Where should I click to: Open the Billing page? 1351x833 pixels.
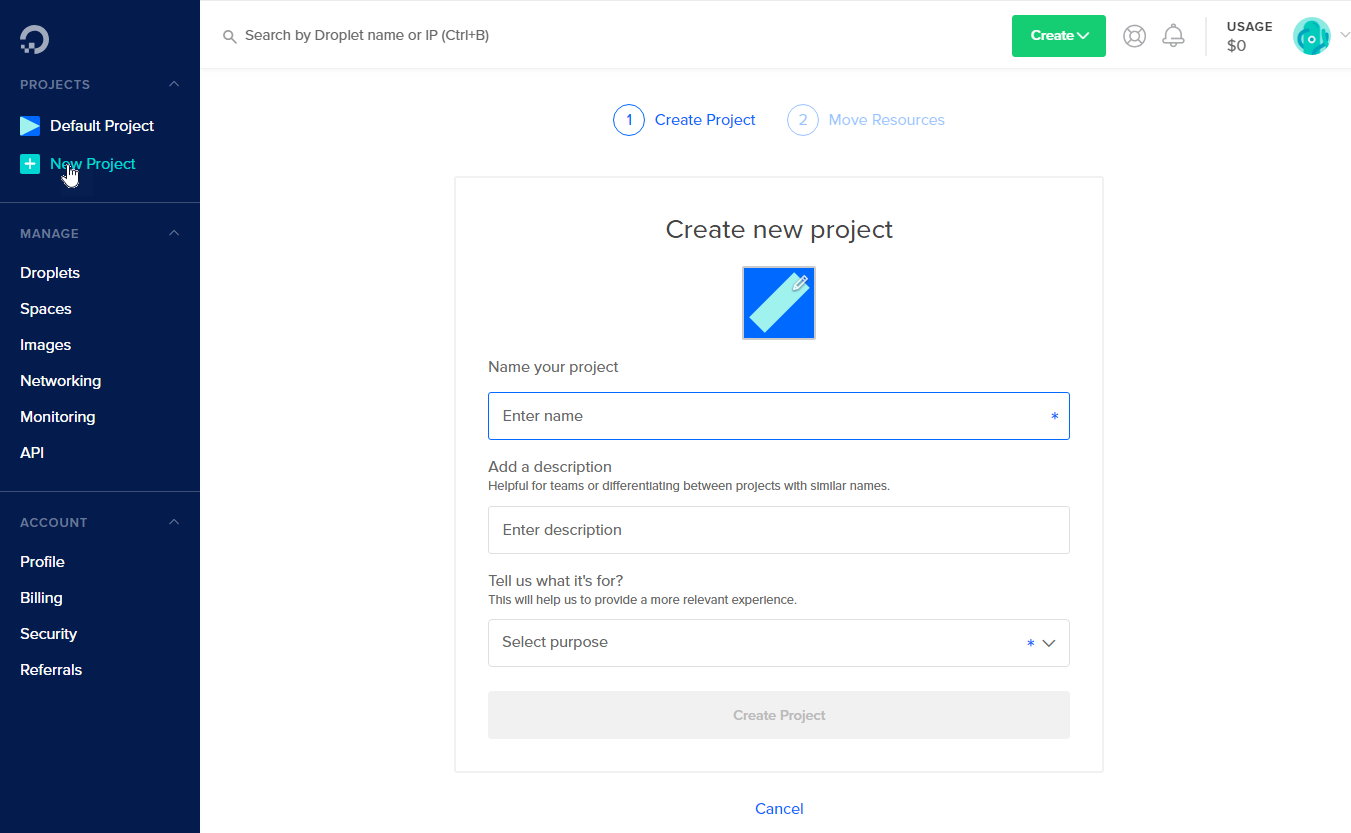pos(41,597)
